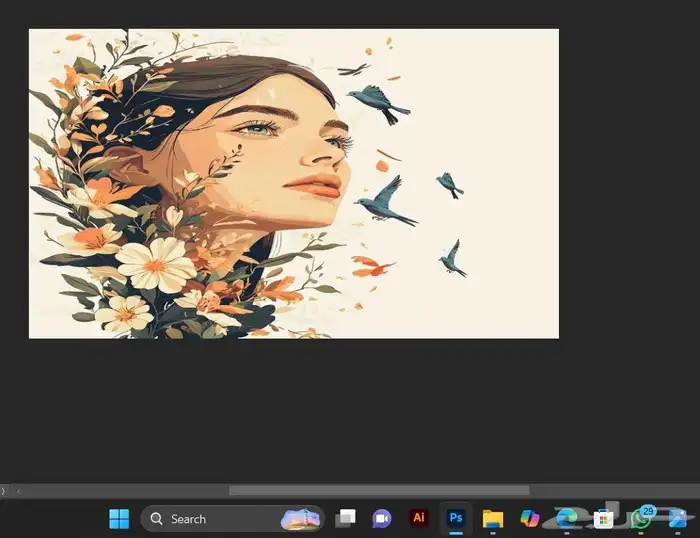Open the Microsoft Store icon
700x538 pixels.
[603, 518]
